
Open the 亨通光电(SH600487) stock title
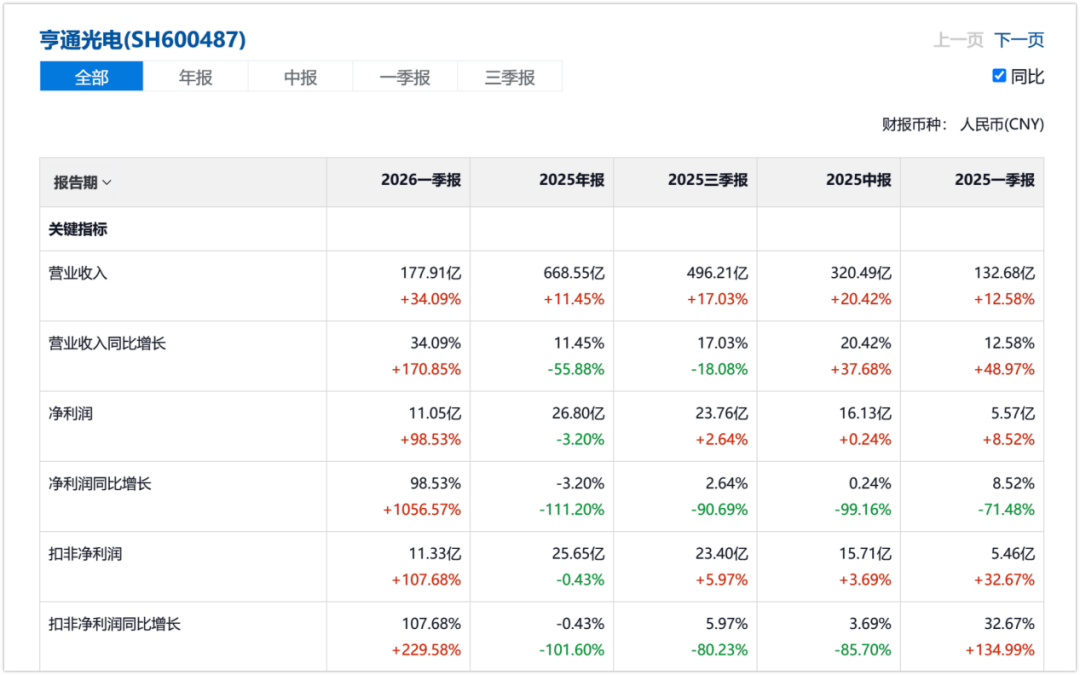[x=143, y=39]
